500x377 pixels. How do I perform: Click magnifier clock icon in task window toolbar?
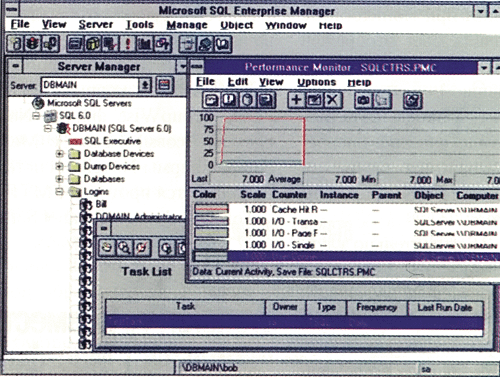(x=125, y=248)
